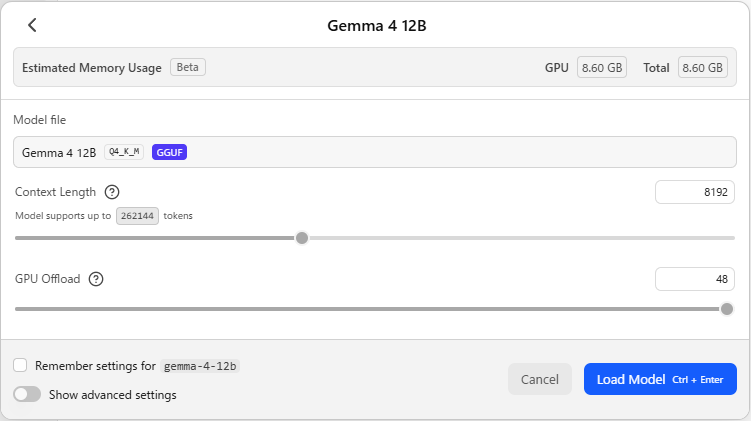The image size is (751, 421).
Task: Click the Q4_K_M quantization badge
Action: point(124,152)
